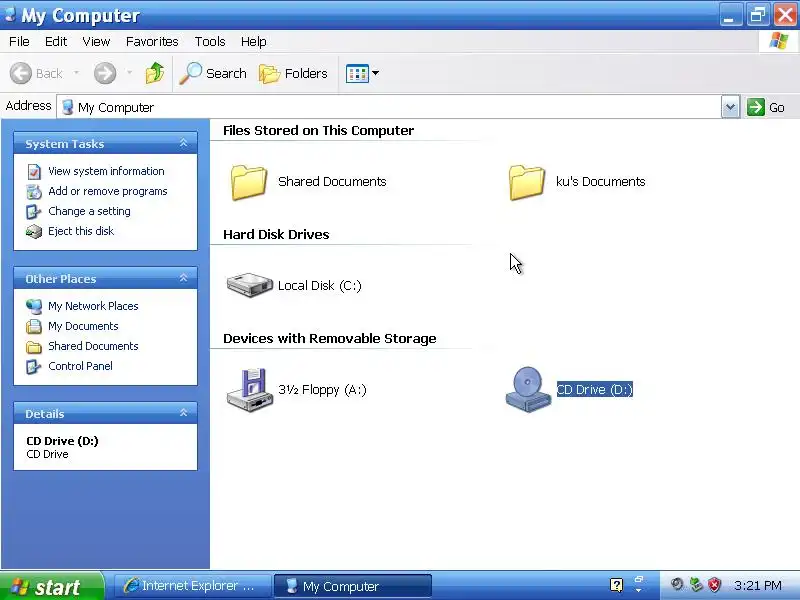Open Shared Documents link in Other Places
Screen dimensions: 800x600
click(93, 346)
